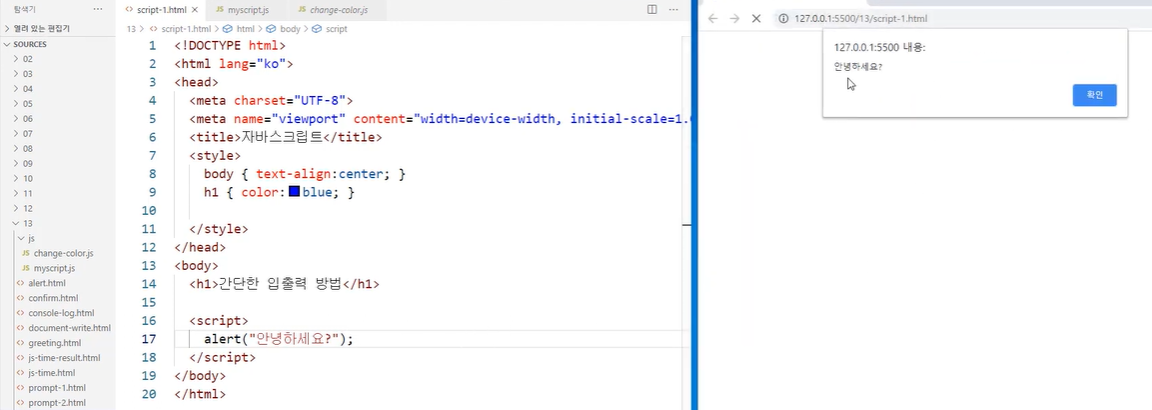Open prompt-1.html from the file tree

point(57,387)
